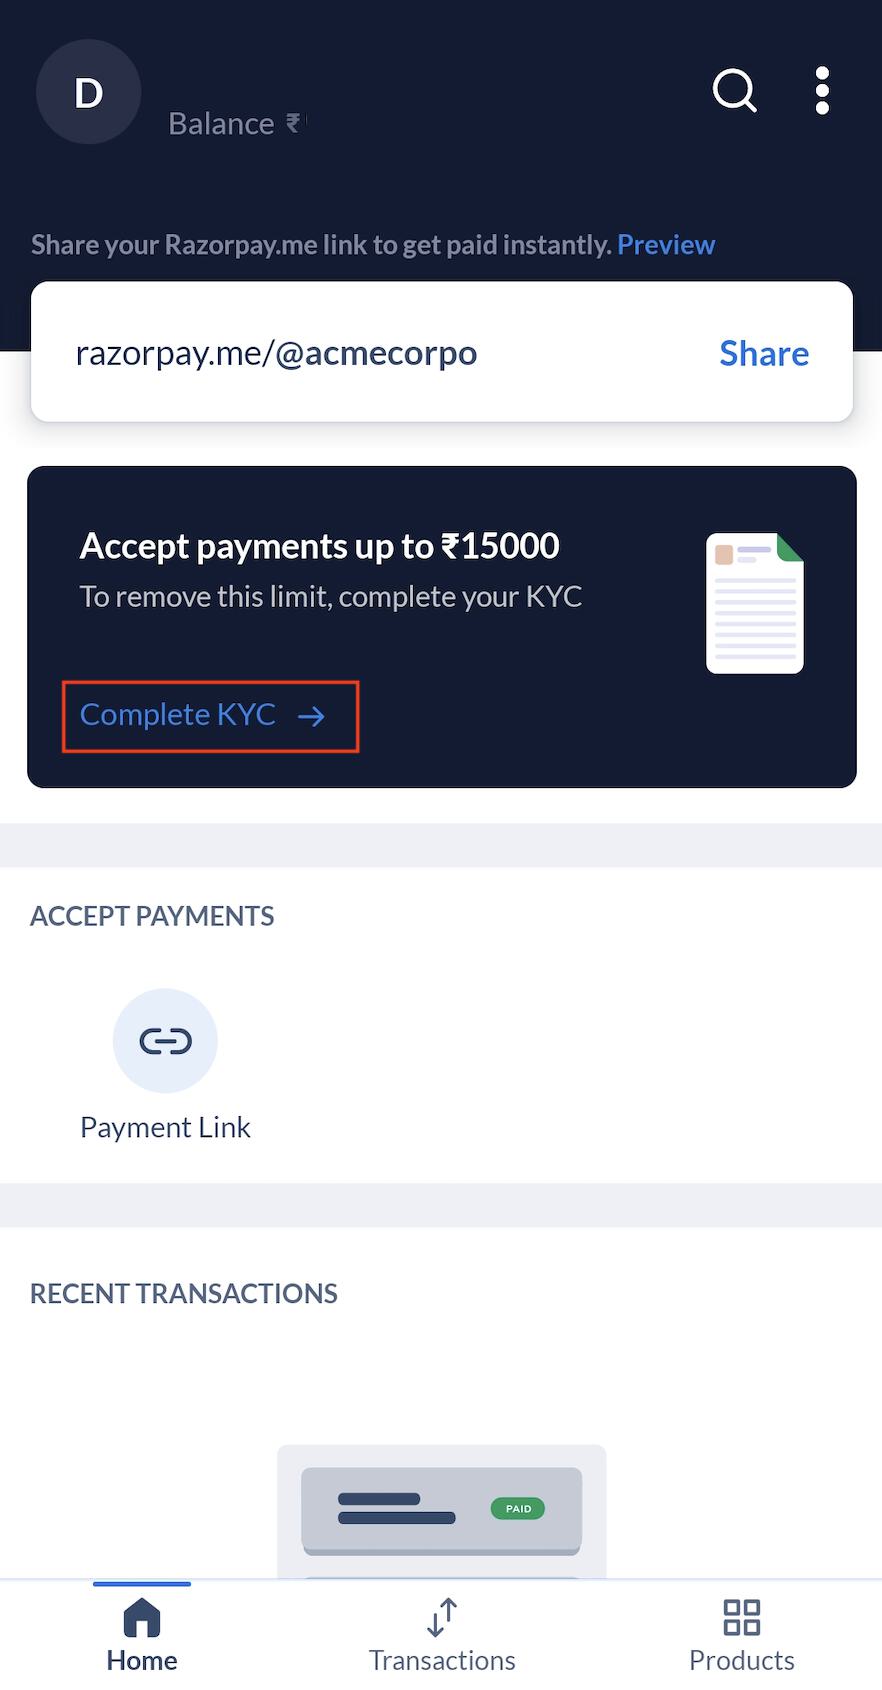This screenshot has width=882, height=1690.
Task: Click the Share button
Action: pos(764,353)
